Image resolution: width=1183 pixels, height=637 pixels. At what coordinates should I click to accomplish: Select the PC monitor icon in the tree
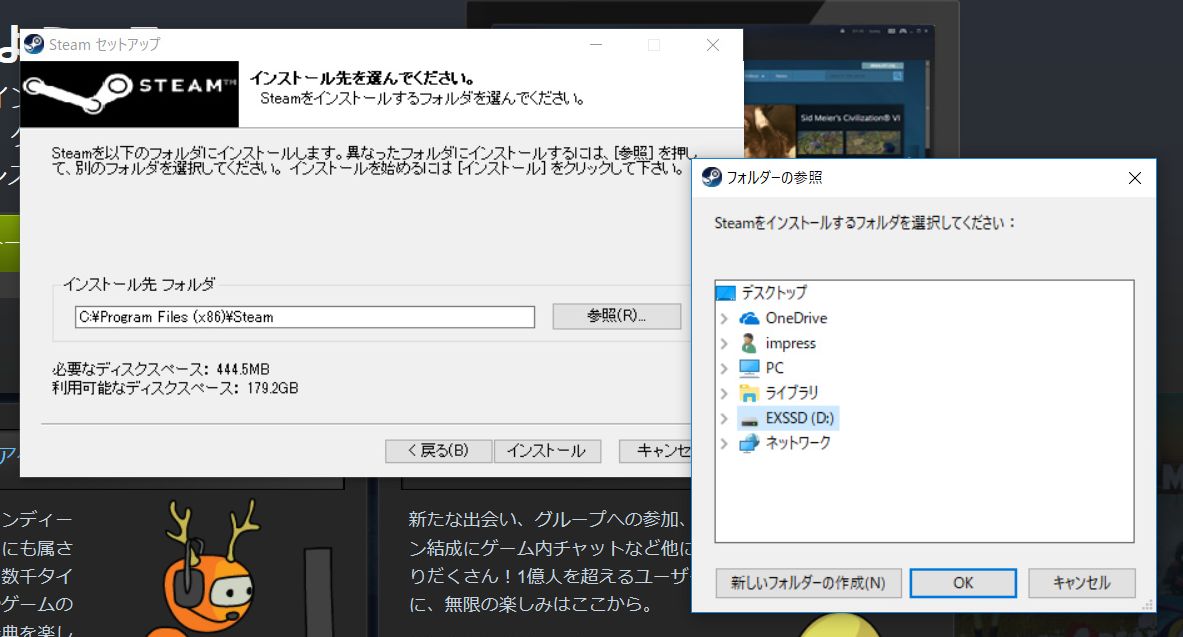[747, 368]
